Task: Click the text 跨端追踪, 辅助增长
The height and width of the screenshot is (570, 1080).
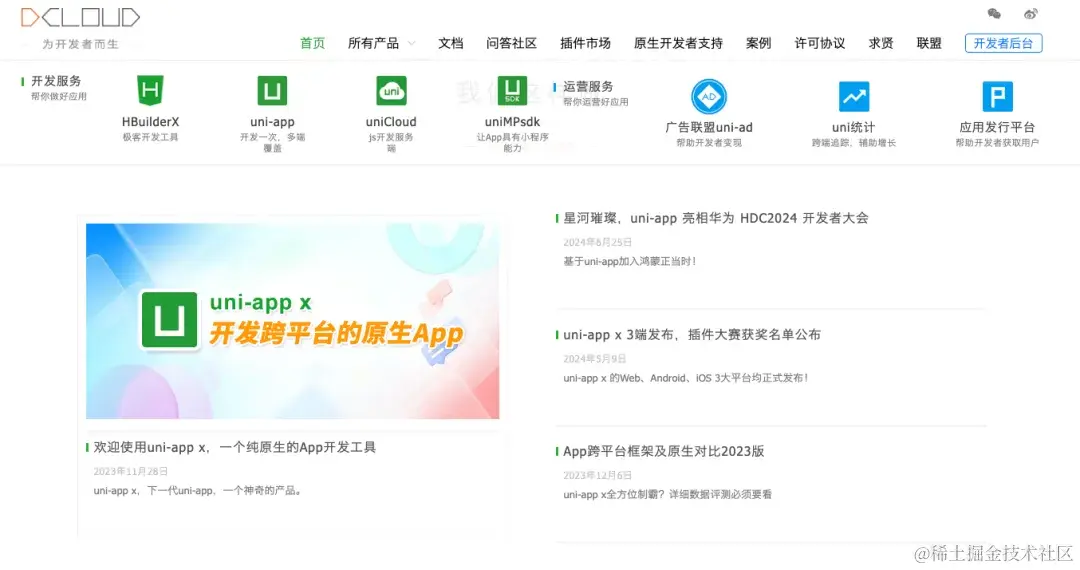Action: [x=853, y=143]
